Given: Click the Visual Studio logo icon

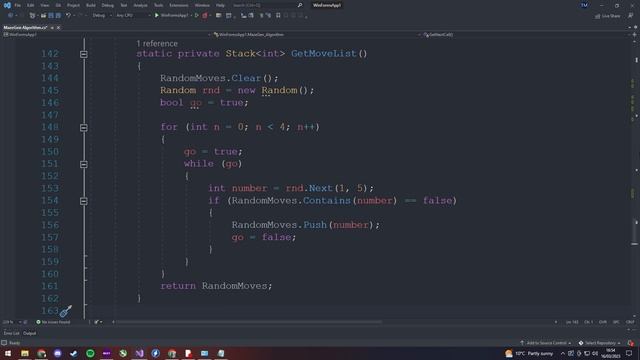Looking at the screenshot, I should click(x=7, y=5).
